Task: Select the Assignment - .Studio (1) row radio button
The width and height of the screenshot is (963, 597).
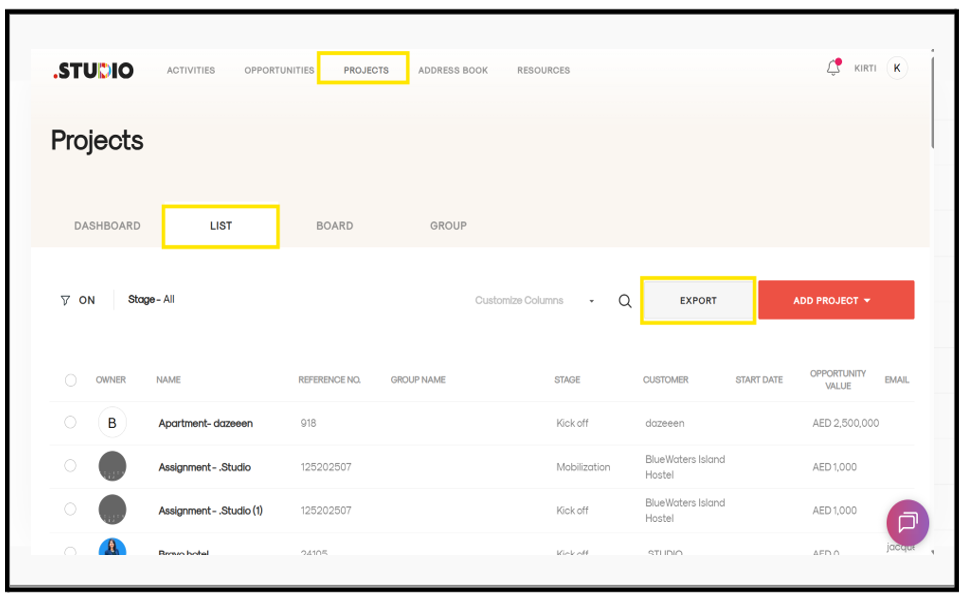Action: pyautogui.click(x=71, y=509)
